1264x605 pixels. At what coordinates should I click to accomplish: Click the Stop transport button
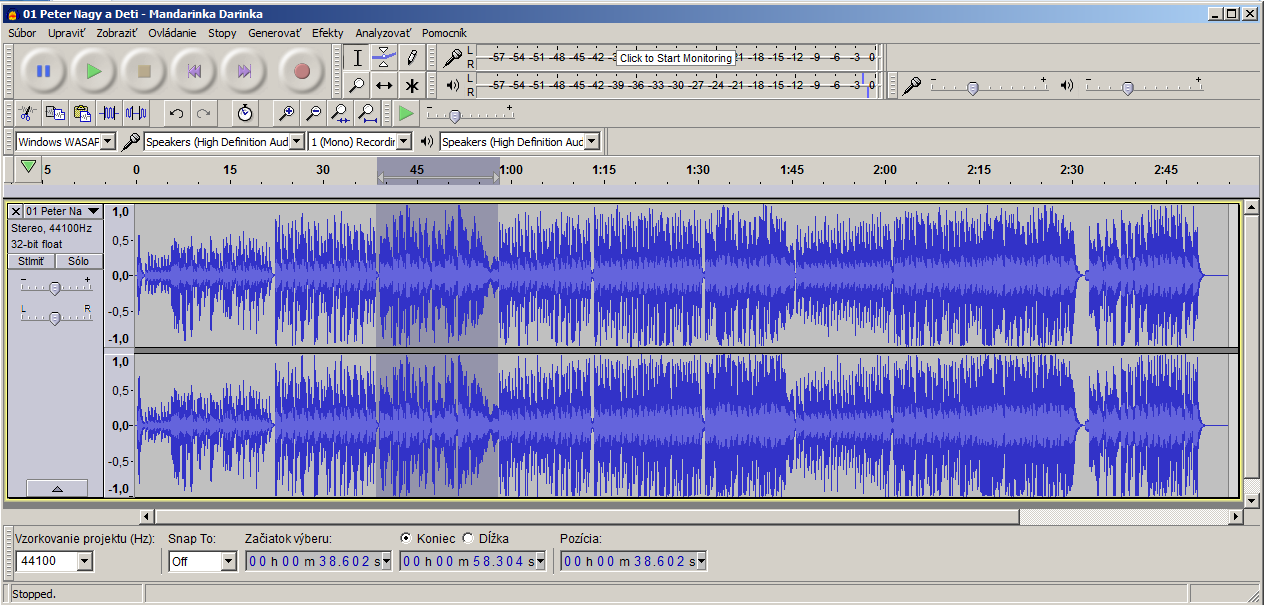click(144, 71)
